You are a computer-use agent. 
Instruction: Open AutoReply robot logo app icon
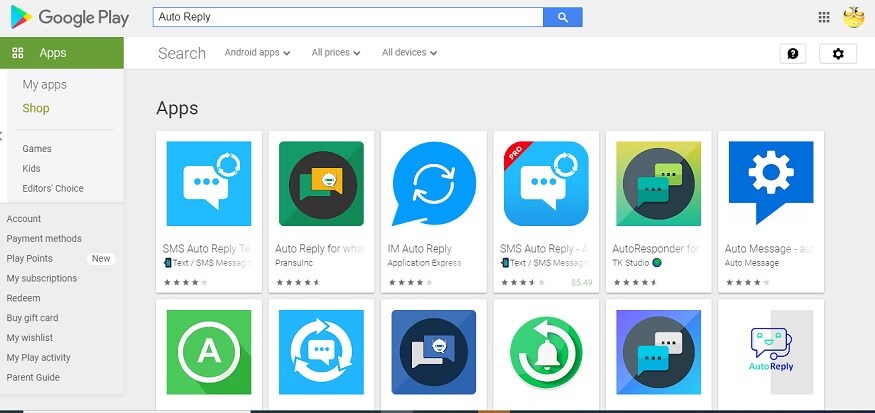(x=771, y=352)
